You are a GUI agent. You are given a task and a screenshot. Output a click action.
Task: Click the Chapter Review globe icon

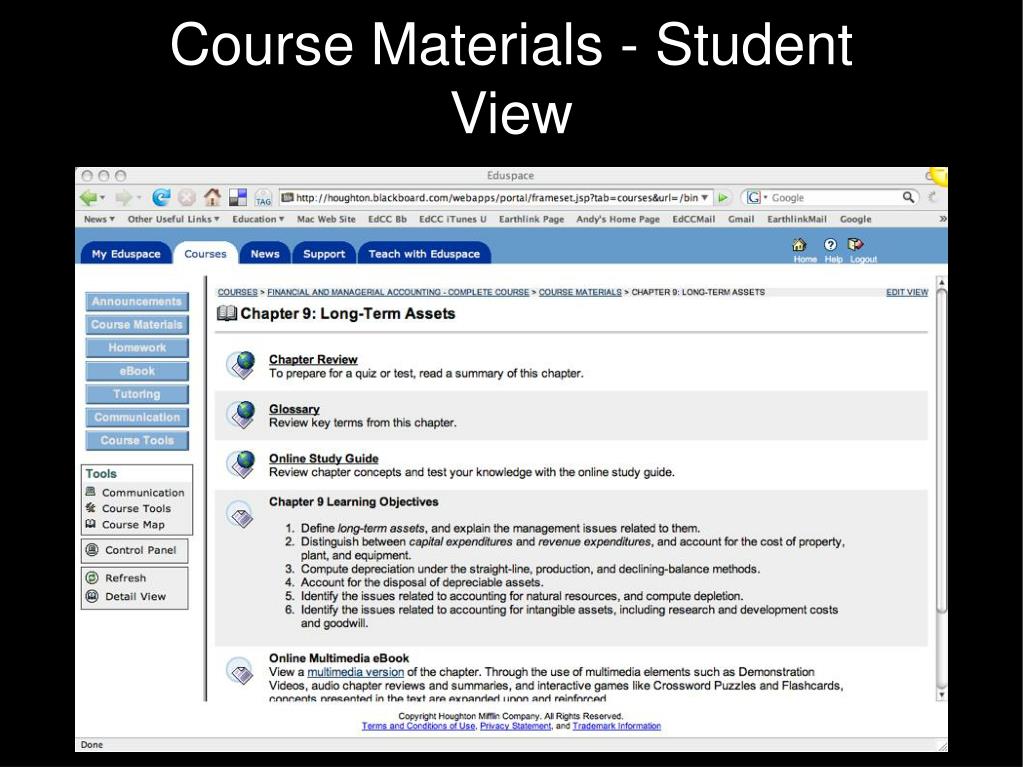[x=241, y=365]
